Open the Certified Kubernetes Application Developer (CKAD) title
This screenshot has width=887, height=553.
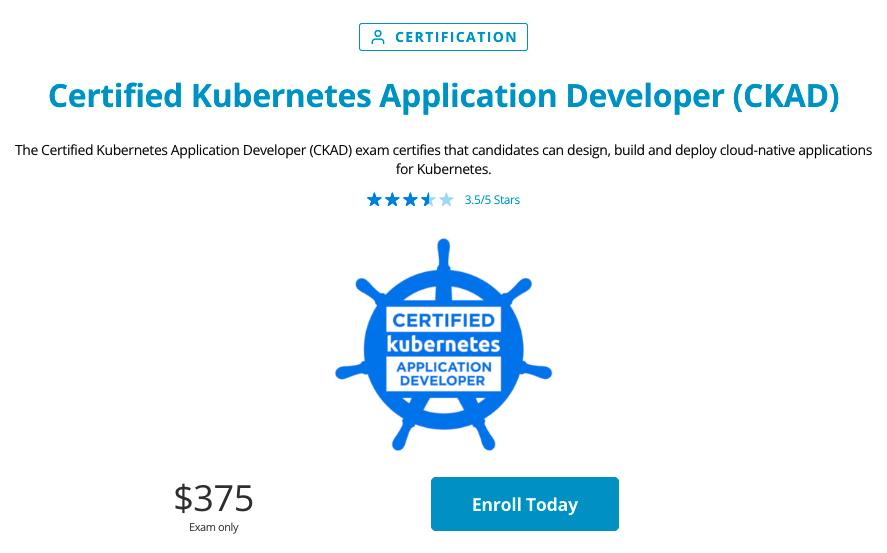(444, 96)
